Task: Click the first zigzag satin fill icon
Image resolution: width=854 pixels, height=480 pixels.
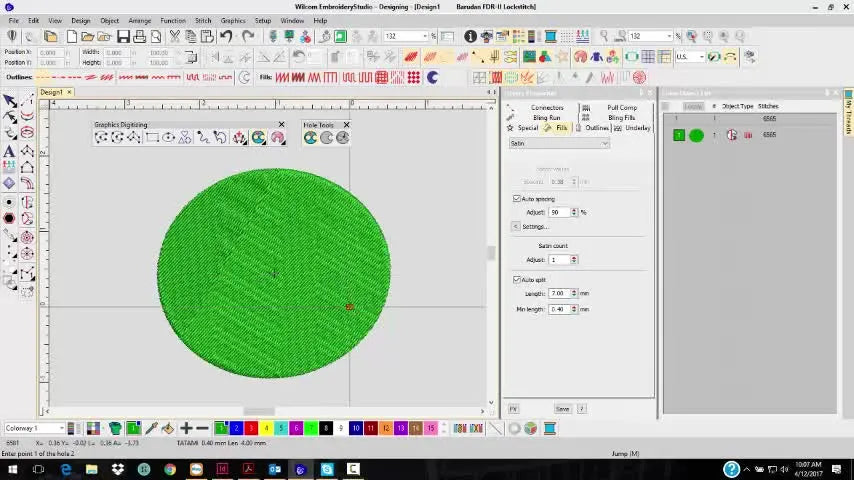Action: click(282, 77)
